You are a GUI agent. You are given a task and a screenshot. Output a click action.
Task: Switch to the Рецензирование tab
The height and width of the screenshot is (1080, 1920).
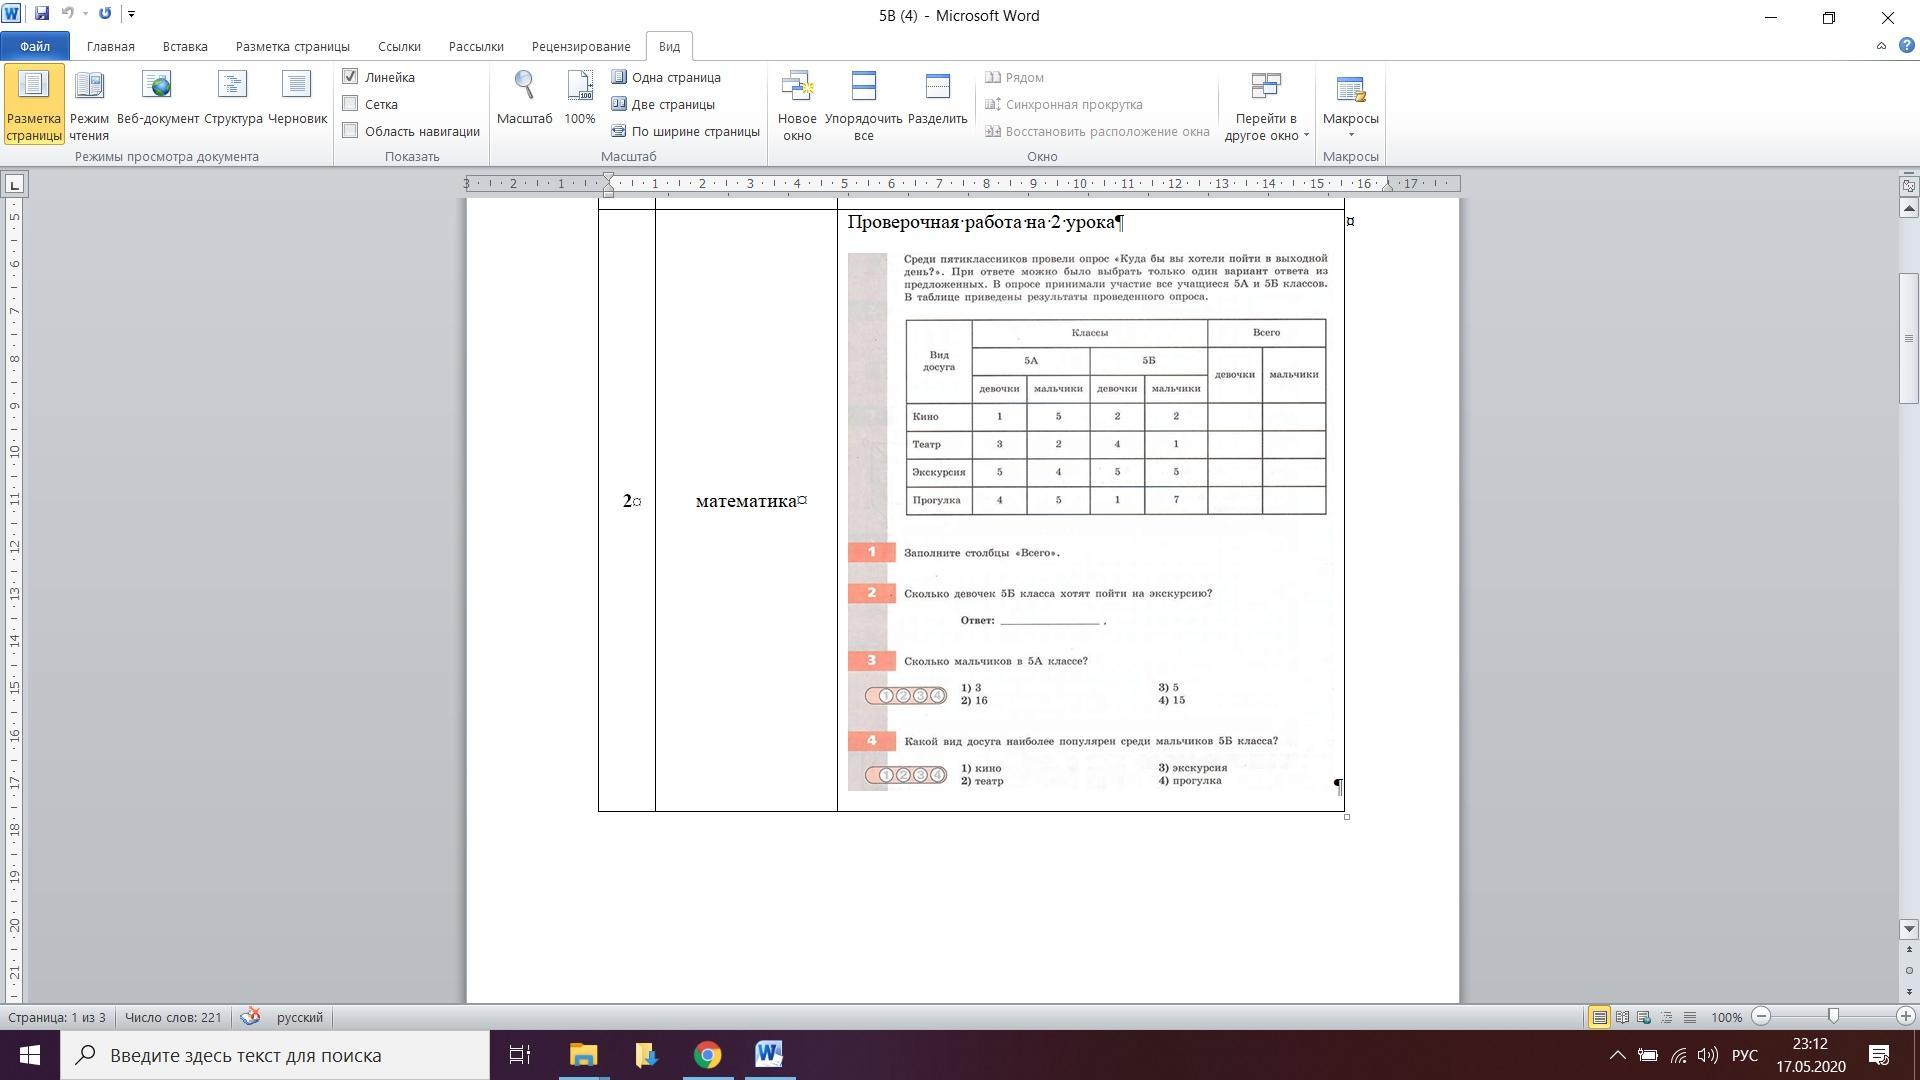coord(580,46)
